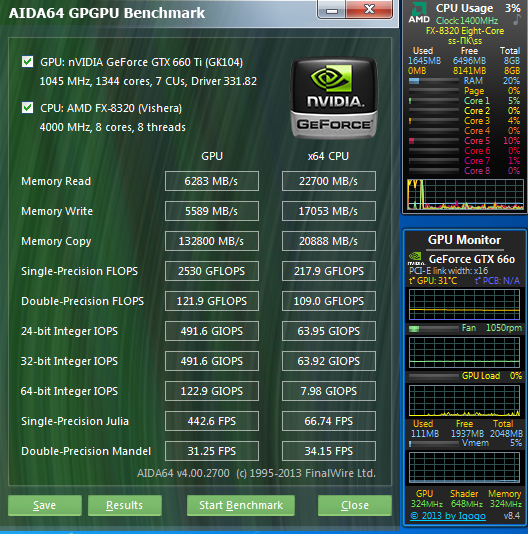Click 'CPU Usage' gadget title
Screen dimensions: 528x534
point(464,8)
